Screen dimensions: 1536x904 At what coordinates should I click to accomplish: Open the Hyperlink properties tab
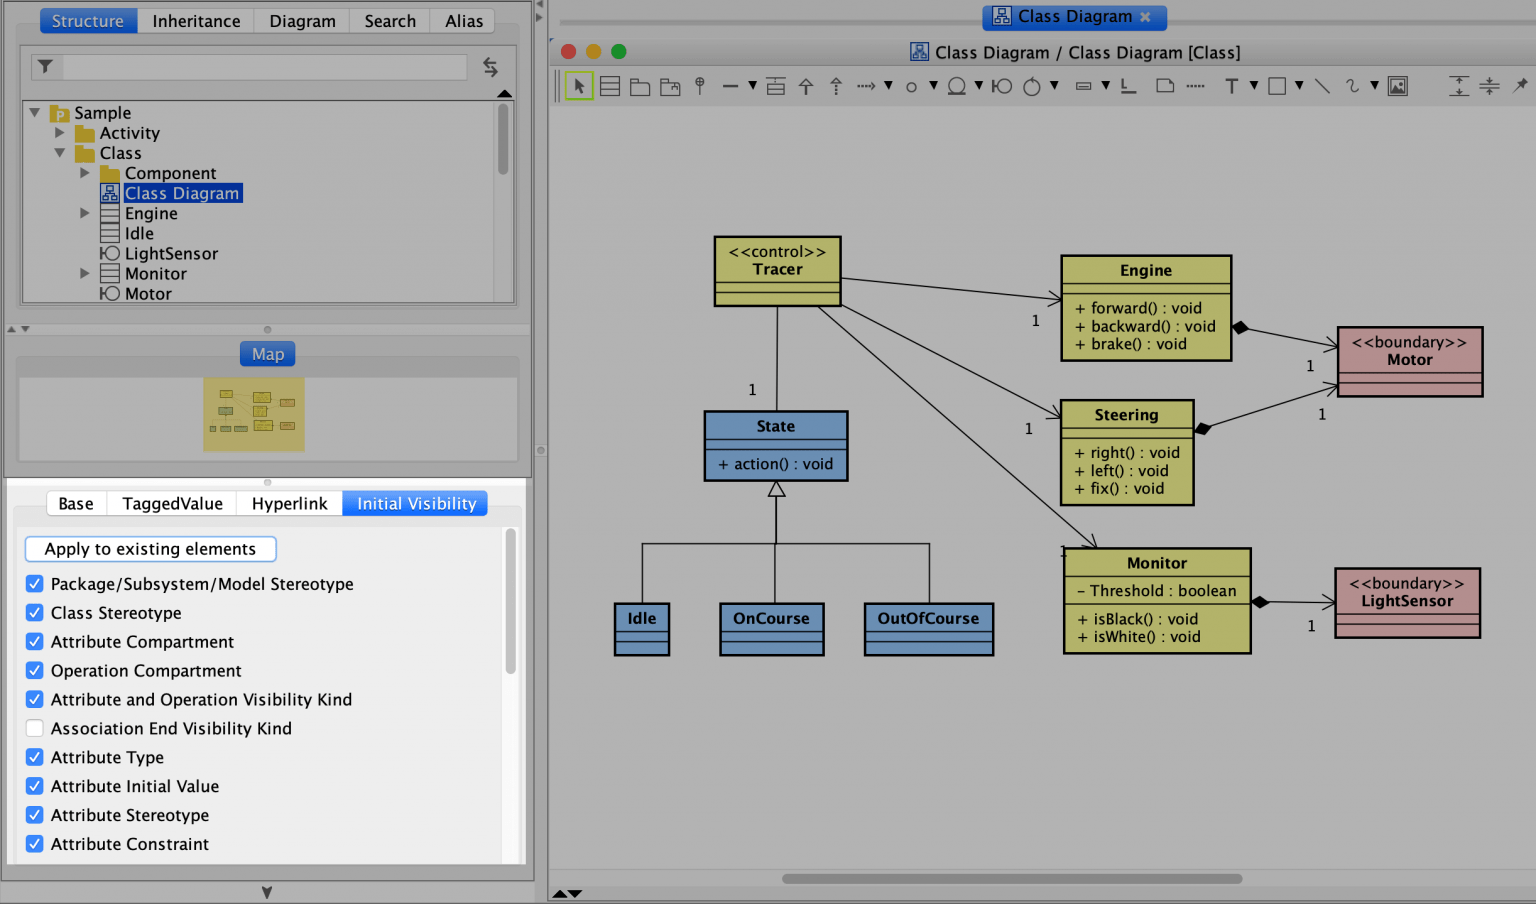click(289, 503)
